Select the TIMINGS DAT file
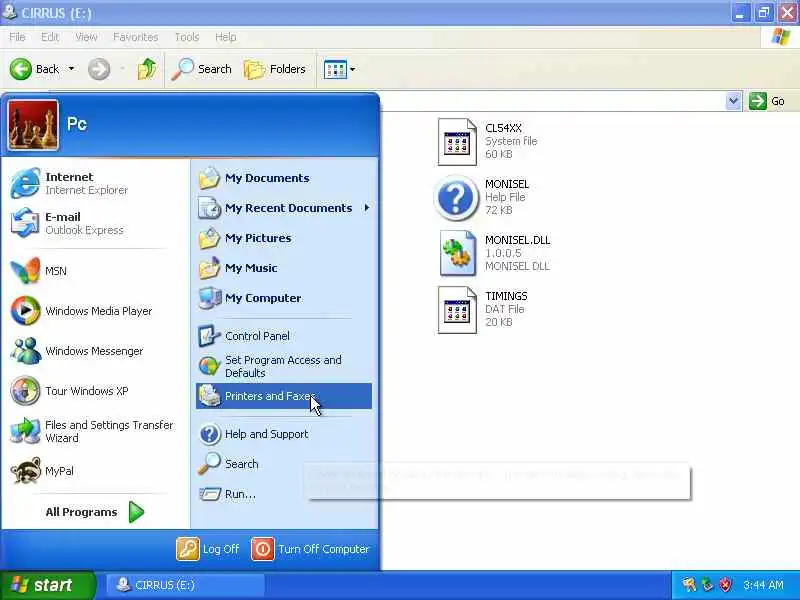 coord(484,310)
